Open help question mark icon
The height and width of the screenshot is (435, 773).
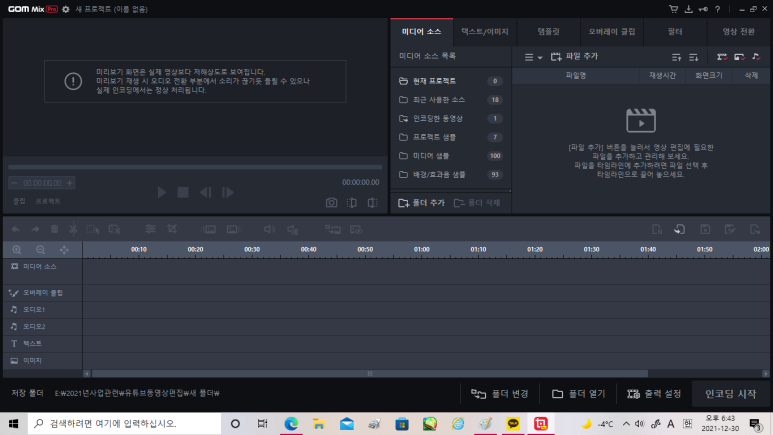tap(718, 9)
